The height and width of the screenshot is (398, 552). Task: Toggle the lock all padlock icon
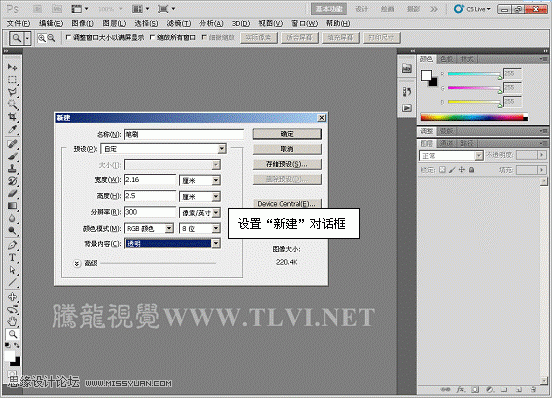pos(471,170)
